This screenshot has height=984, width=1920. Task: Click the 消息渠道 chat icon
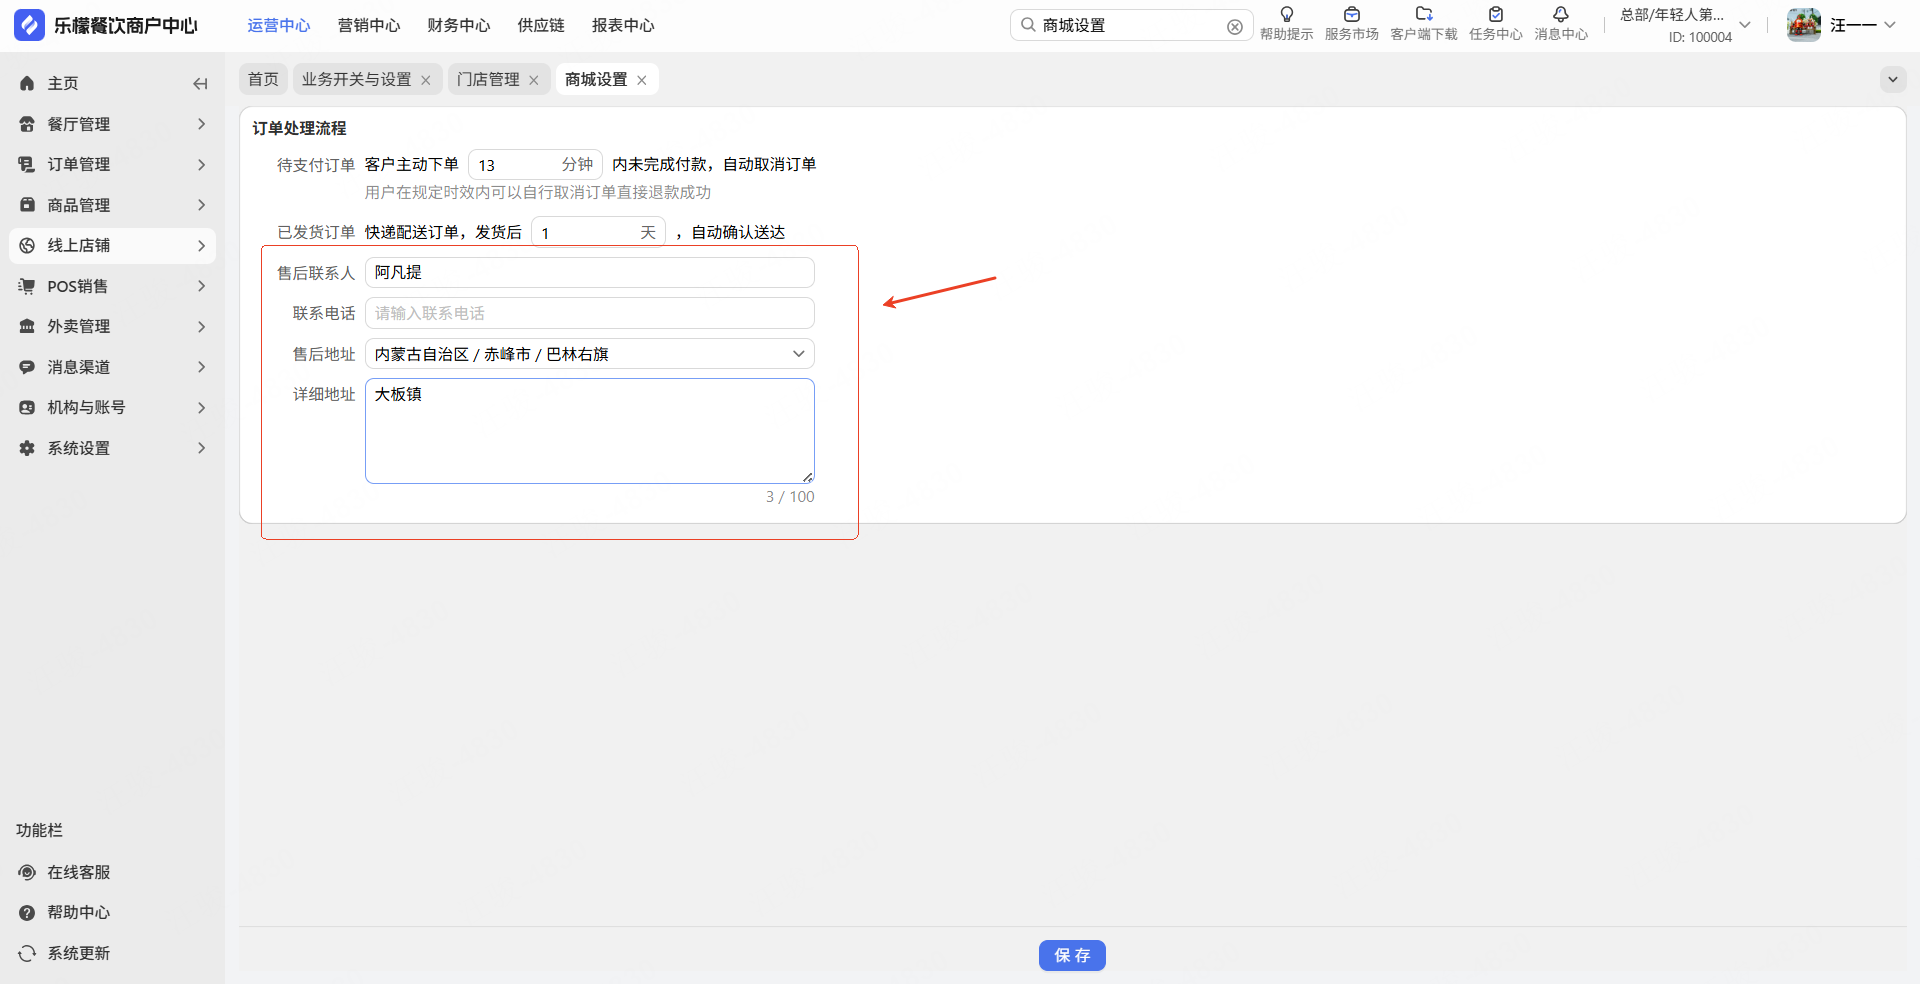pyautogui.click(x=27, y=367)
